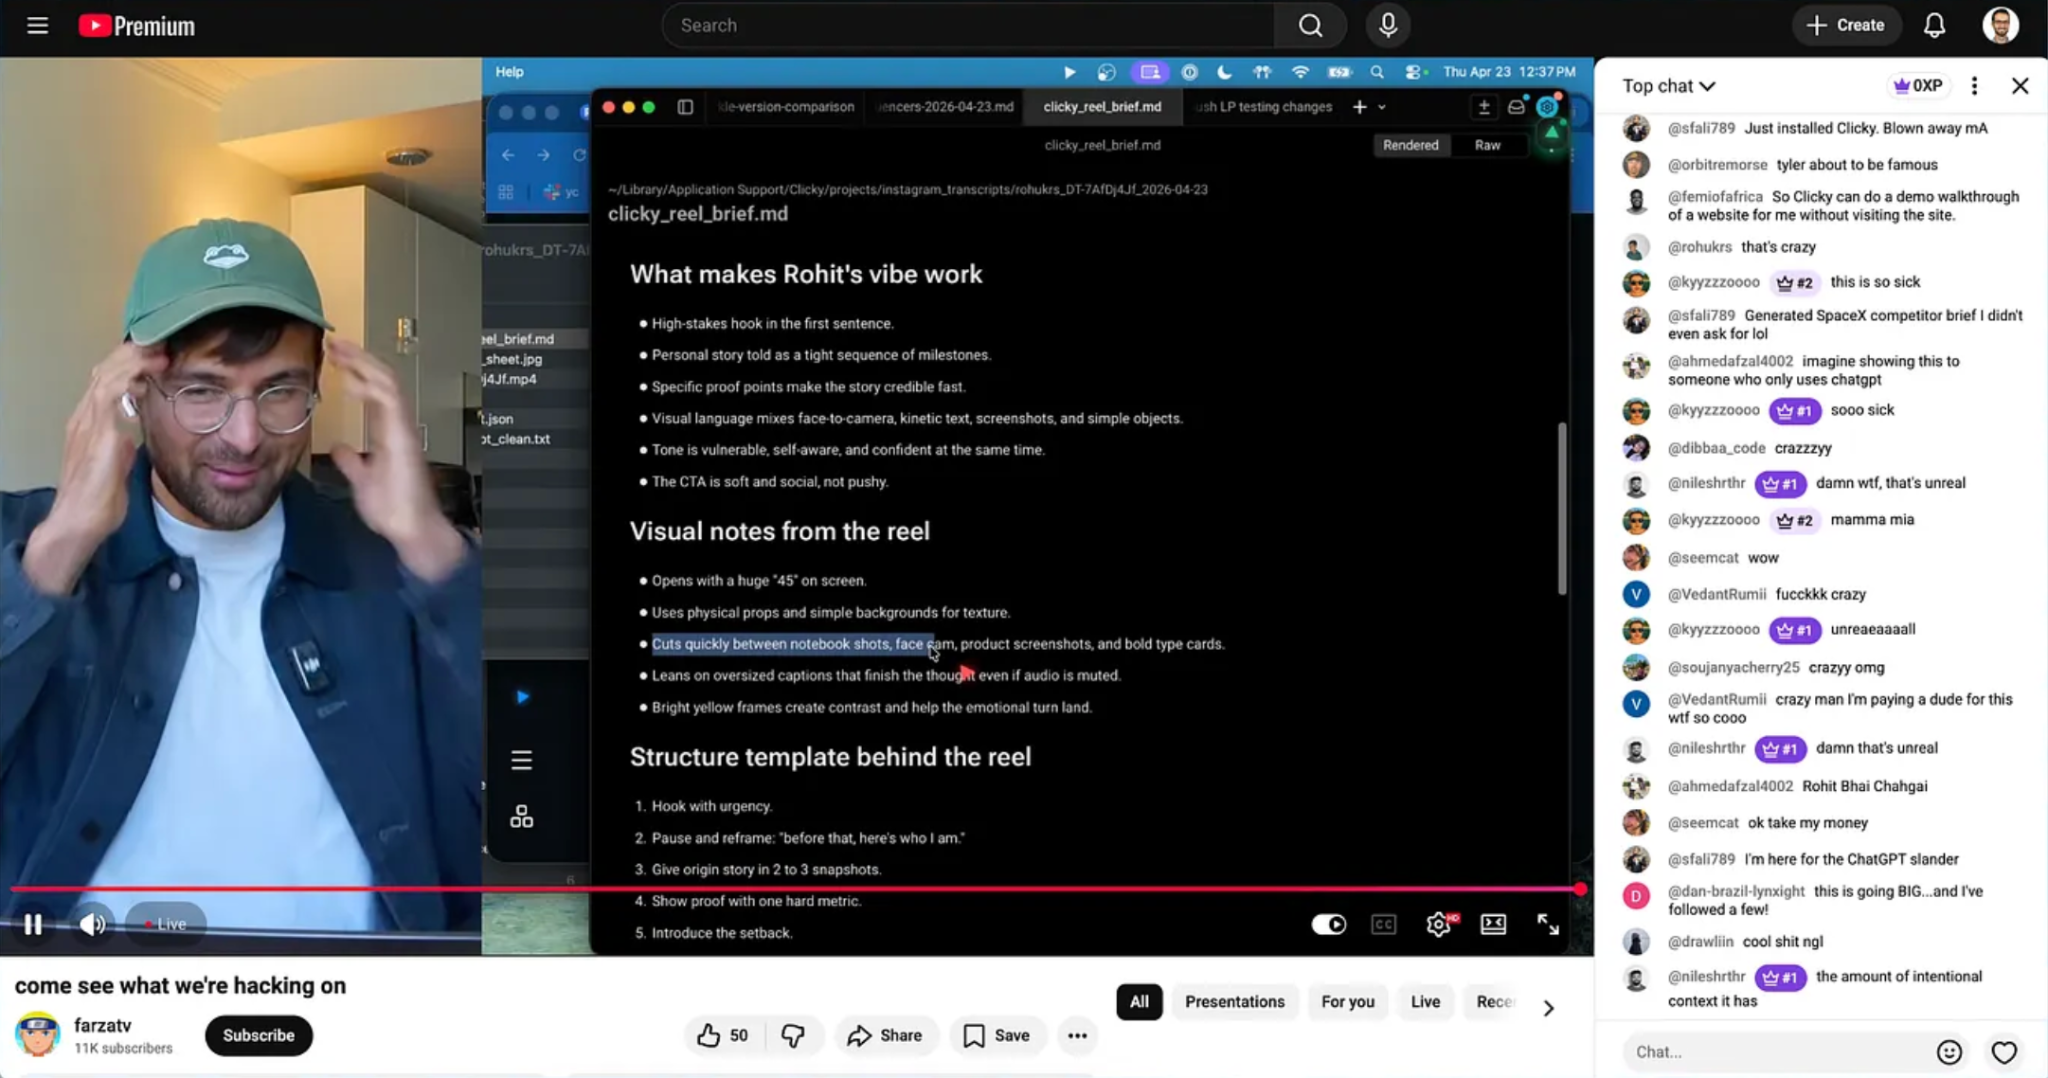Viewport: 2048px width, 1078px height.
Task: Open the notifications bell
Action: (1935, 25)
